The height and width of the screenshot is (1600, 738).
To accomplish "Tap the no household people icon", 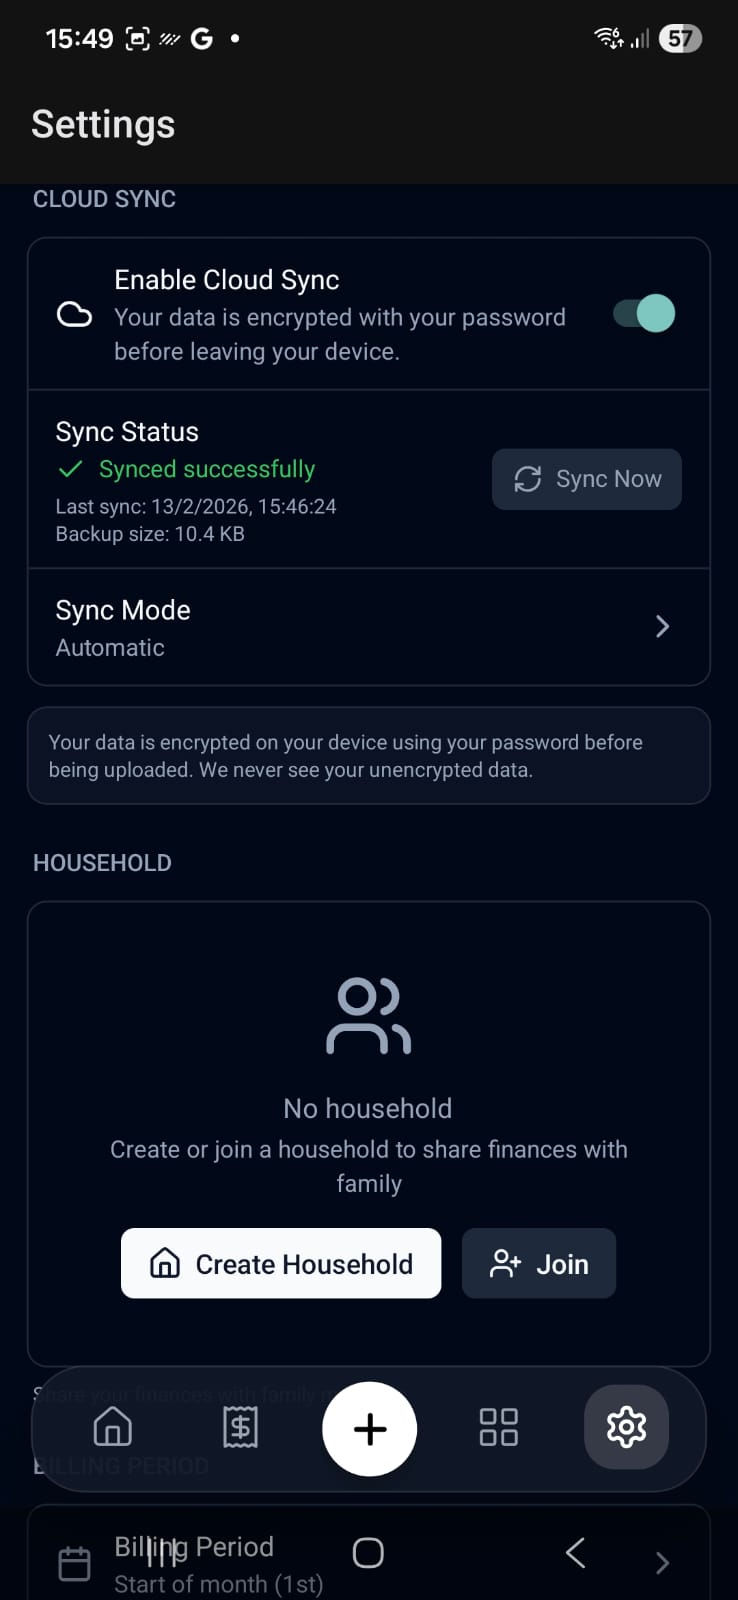I will point(368,1017).
